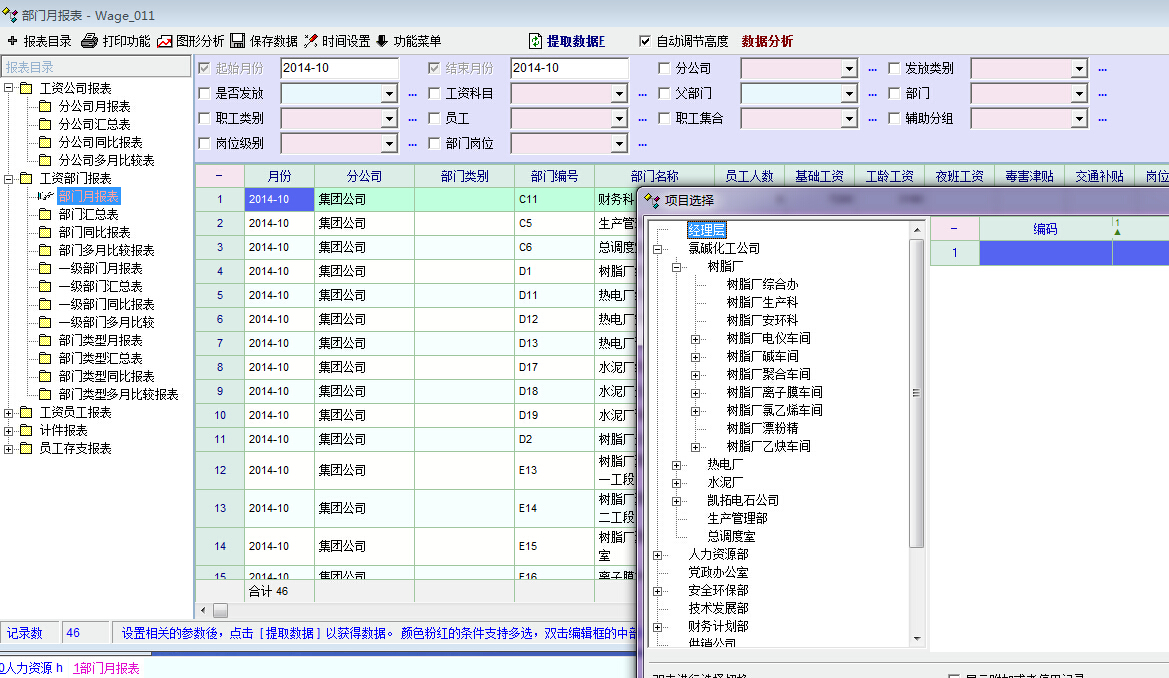The width and height of the screenshot is (1169, 678).
Task: Click the 功能菜单 down-arrow icon
Action: pyautogui.click(x=382, y=41)
